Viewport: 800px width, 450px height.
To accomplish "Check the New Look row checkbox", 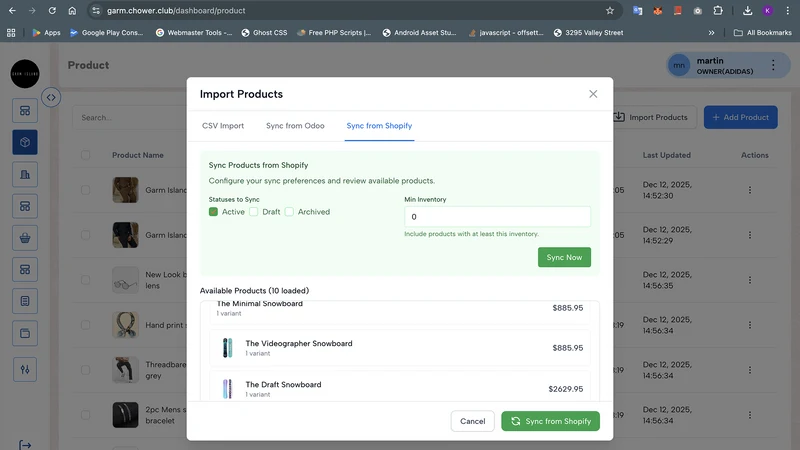I will pos(85,280).
